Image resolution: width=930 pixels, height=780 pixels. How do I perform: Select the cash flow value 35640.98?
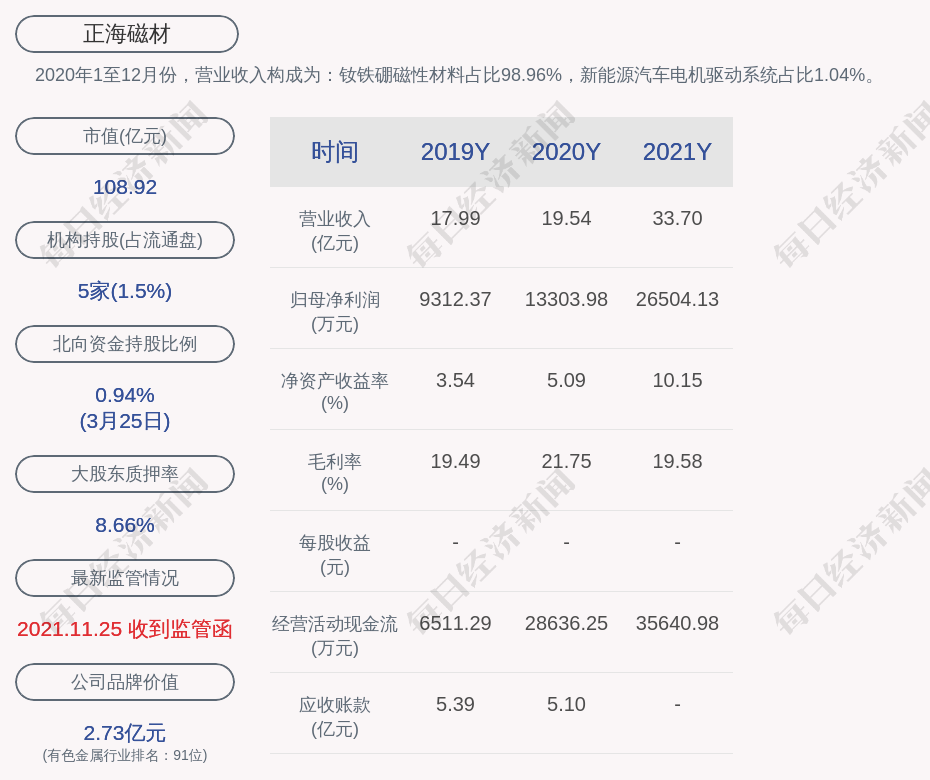click(x=677, y=623)
